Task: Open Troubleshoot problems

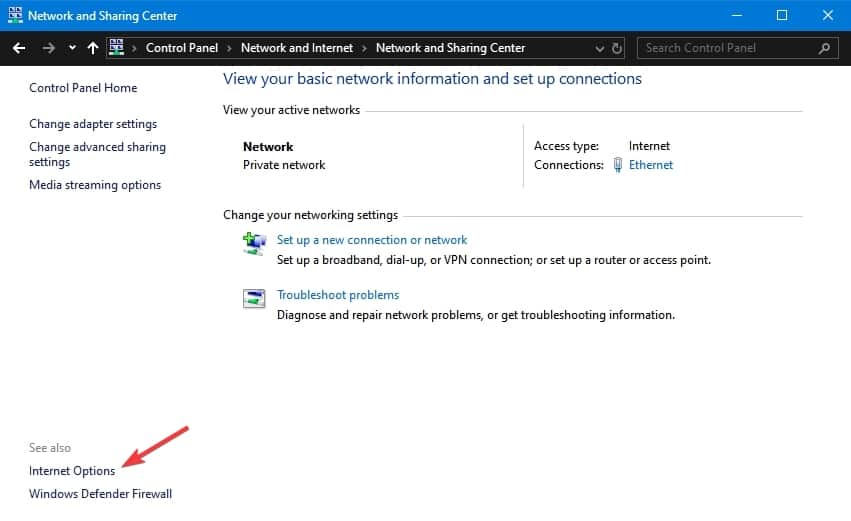Action: [338, 295]
